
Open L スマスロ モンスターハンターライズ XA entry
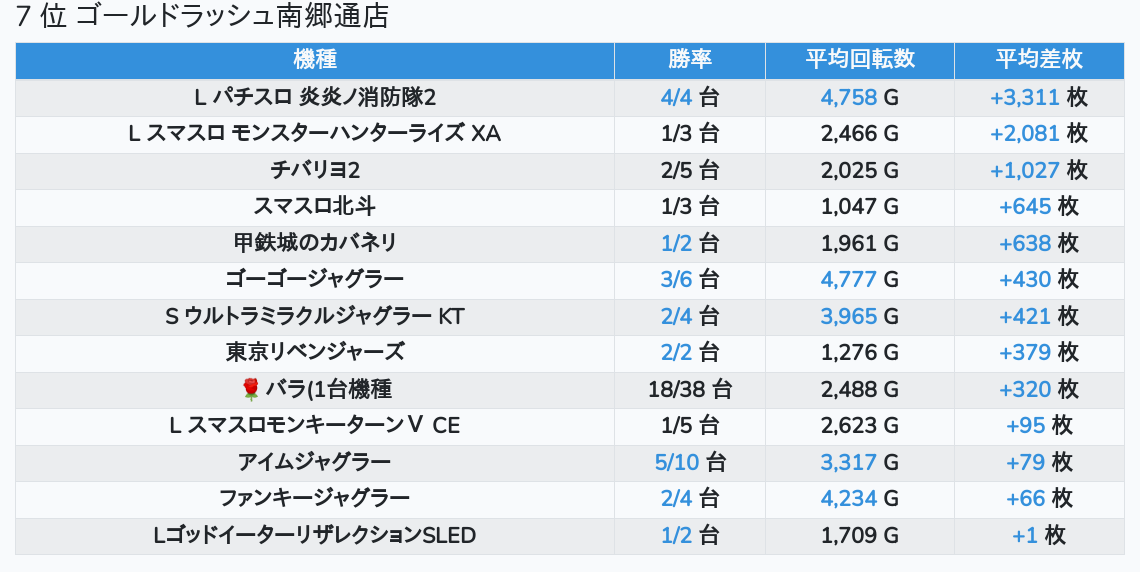(315, 134)
